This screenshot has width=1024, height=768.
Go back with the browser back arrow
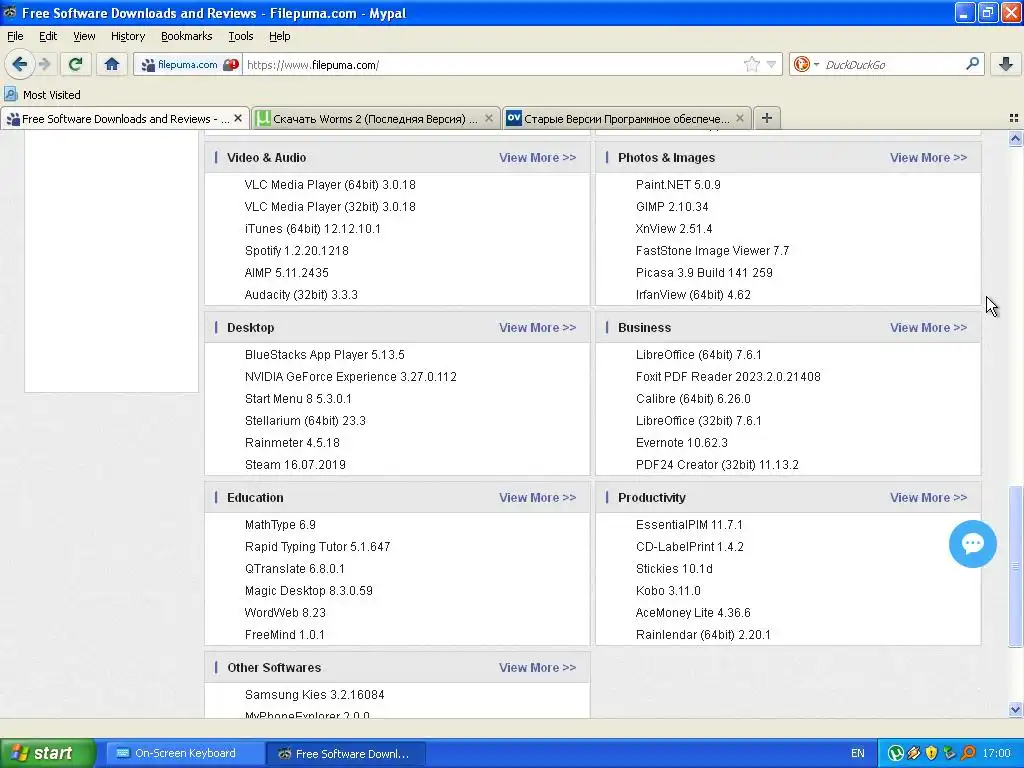click(20, 64)
